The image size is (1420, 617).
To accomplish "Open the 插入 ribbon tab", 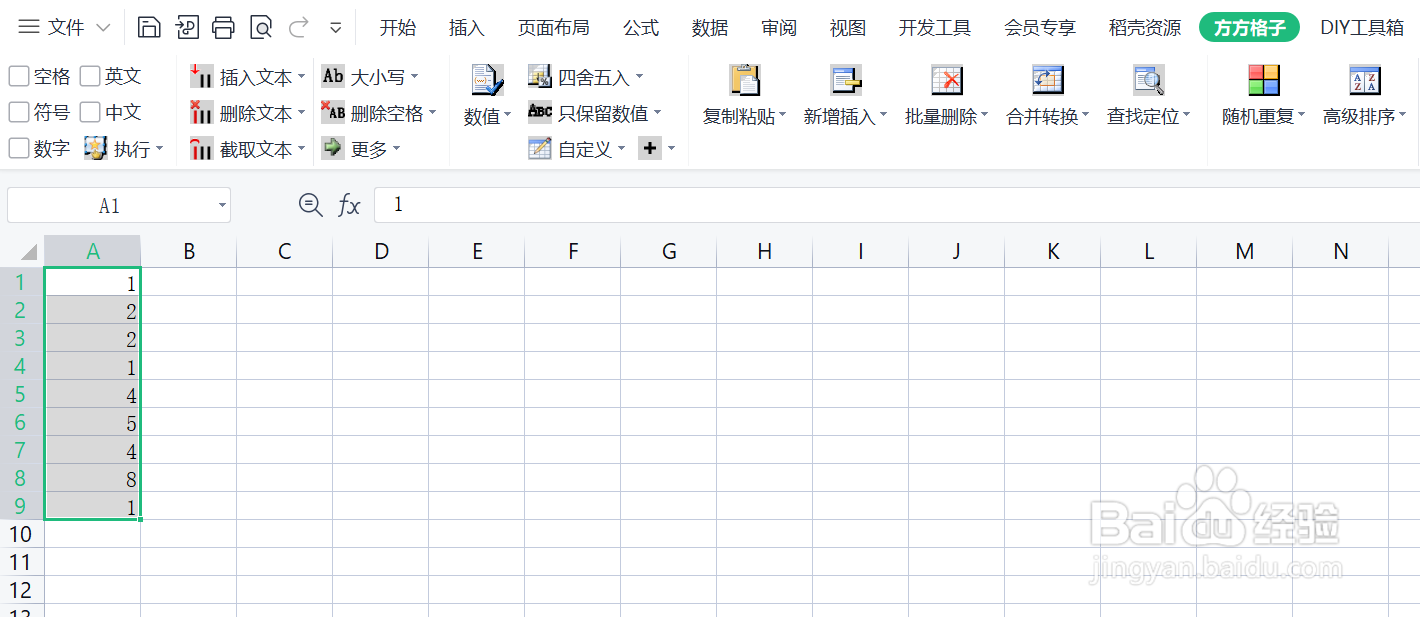I will (467, 28).
